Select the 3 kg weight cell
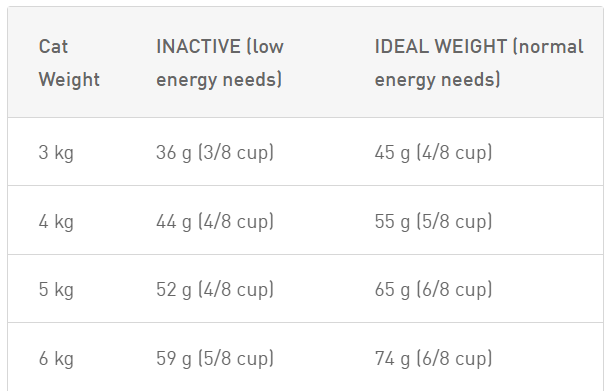This screenshot has height=391, width=615. (56, 152)
